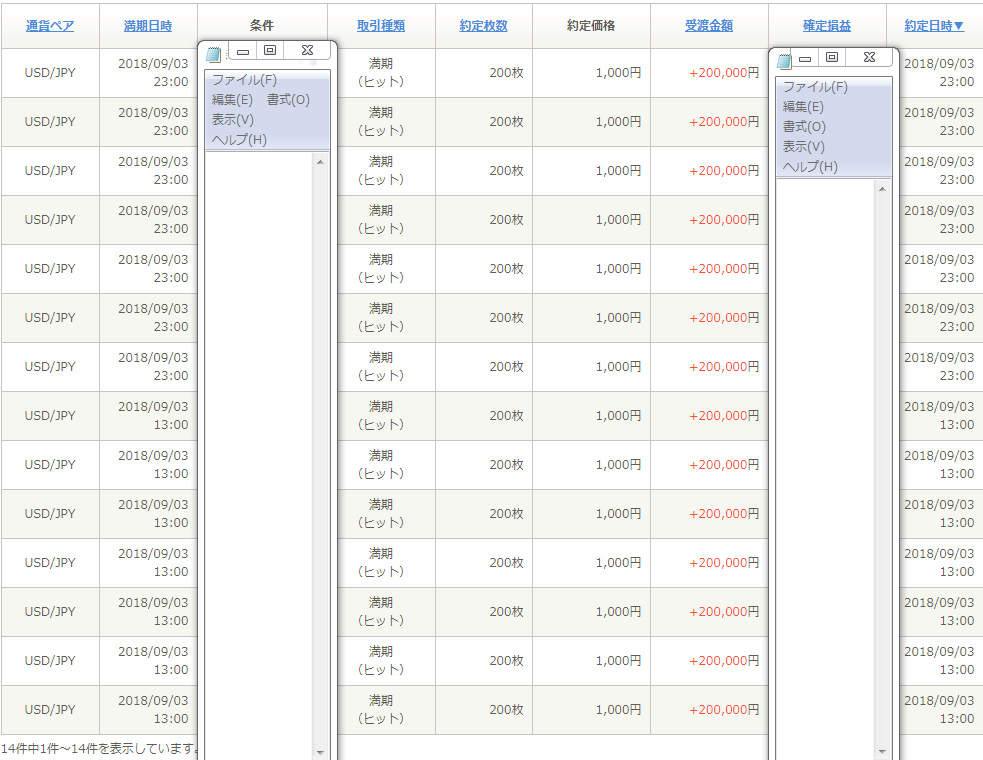
Task: Click Notepad icon in right window title bar
Action: pyautogui.click(x=785, y=61)
